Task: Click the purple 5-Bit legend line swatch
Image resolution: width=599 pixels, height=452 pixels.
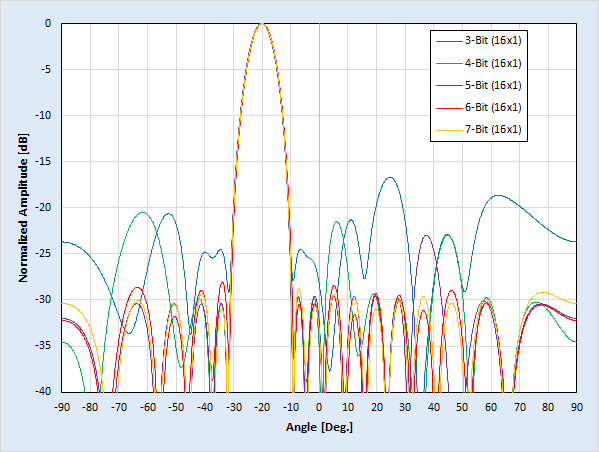Action: (x=449, y=86)
